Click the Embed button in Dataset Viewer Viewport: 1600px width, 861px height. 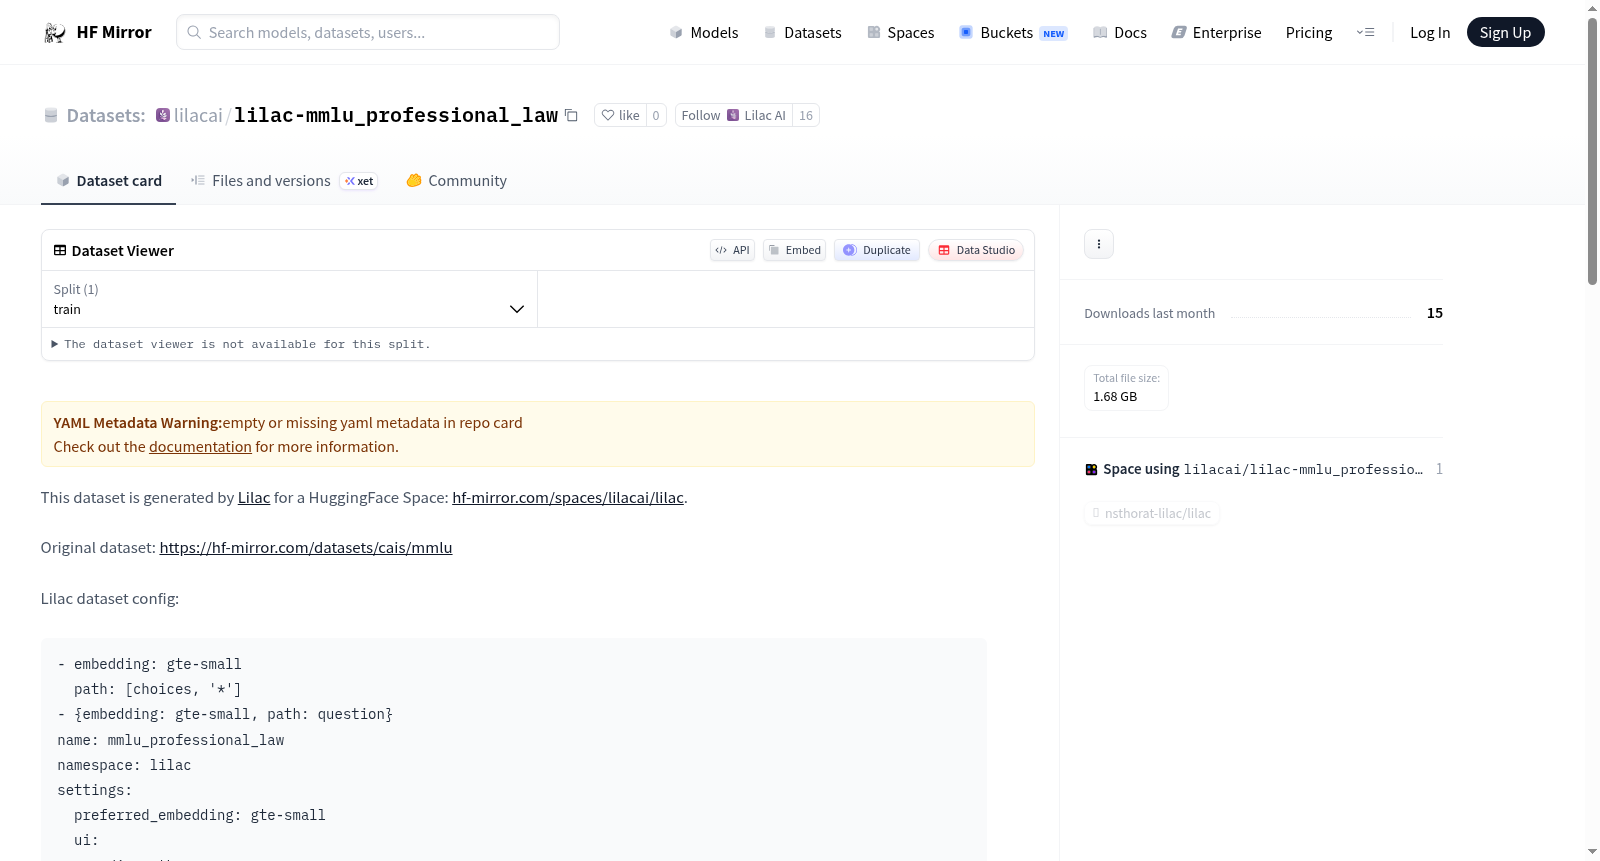794,250
